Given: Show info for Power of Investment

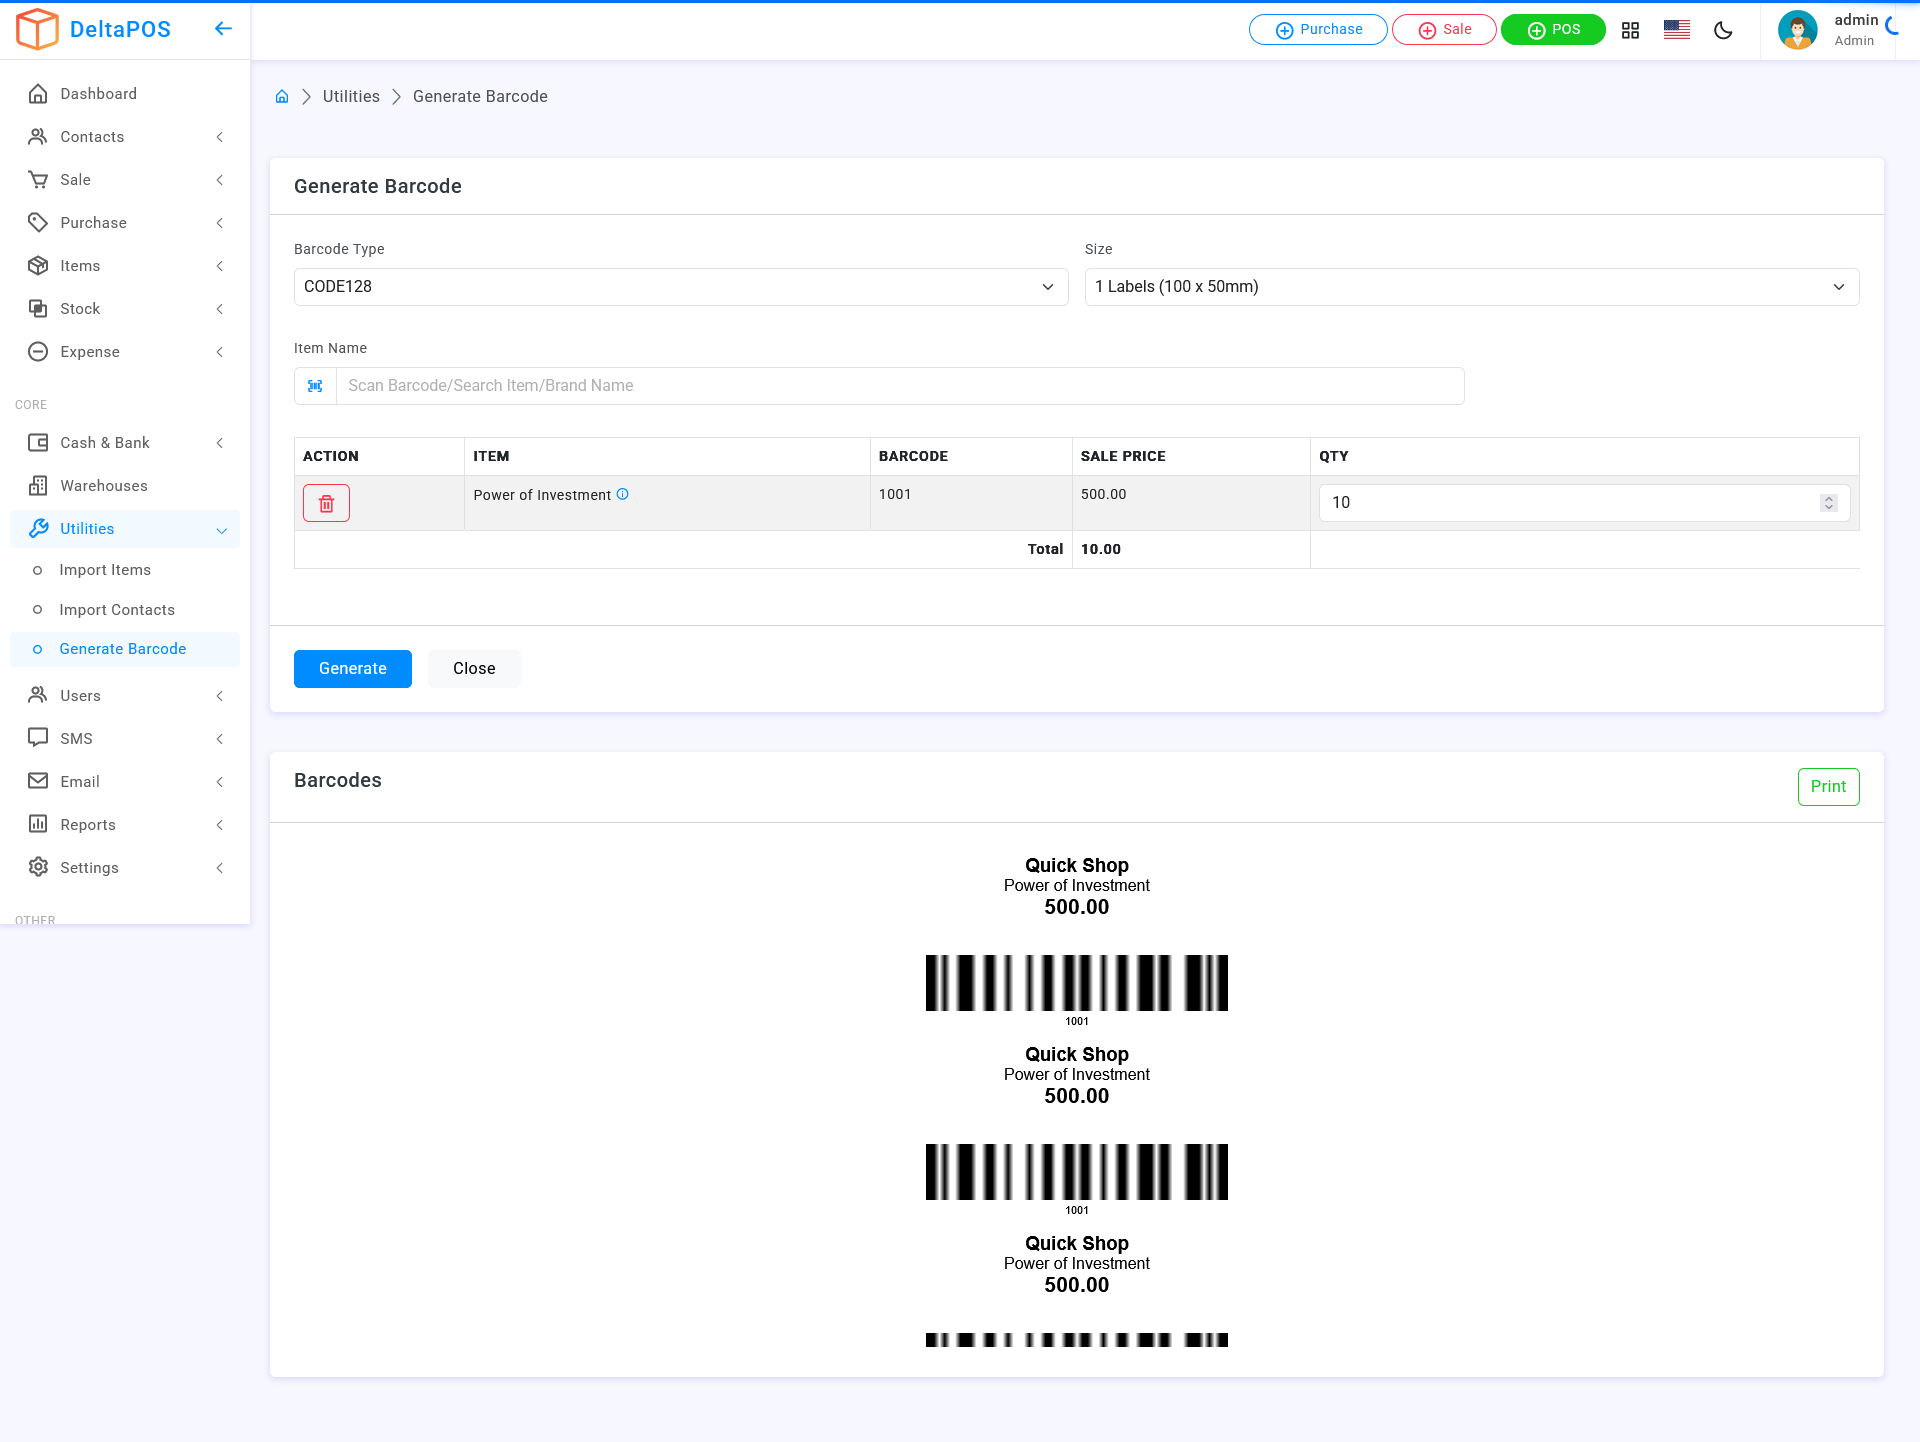Looking at the screenshot, I should point(622,494).
